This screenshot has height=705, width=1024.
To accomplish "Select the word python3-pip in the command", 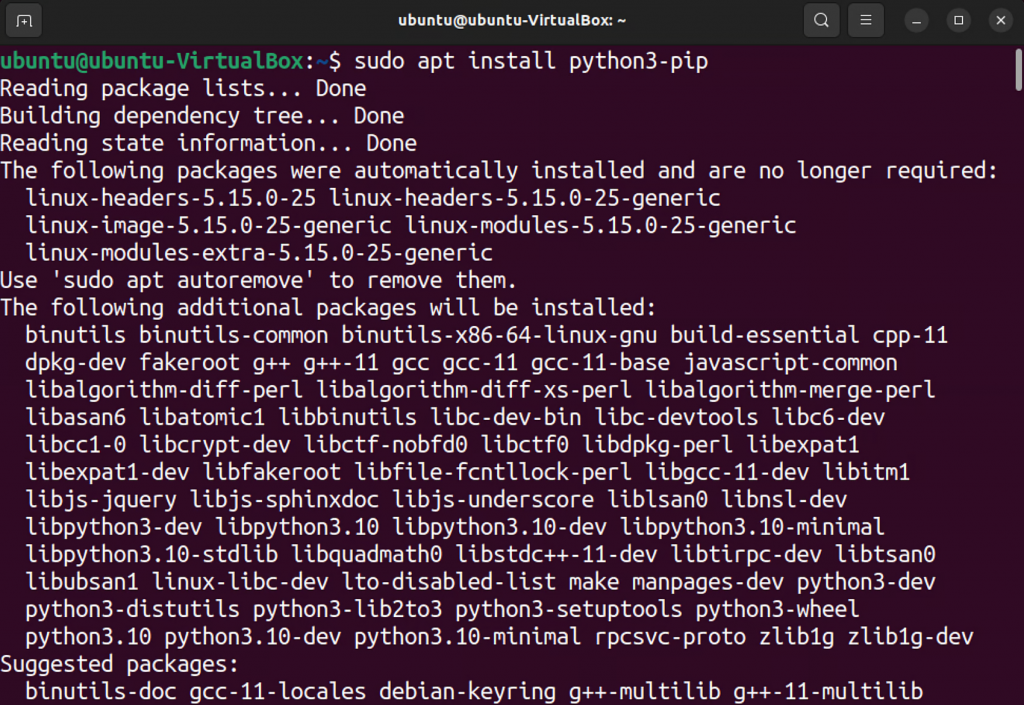I will click(x=640, y=61).
